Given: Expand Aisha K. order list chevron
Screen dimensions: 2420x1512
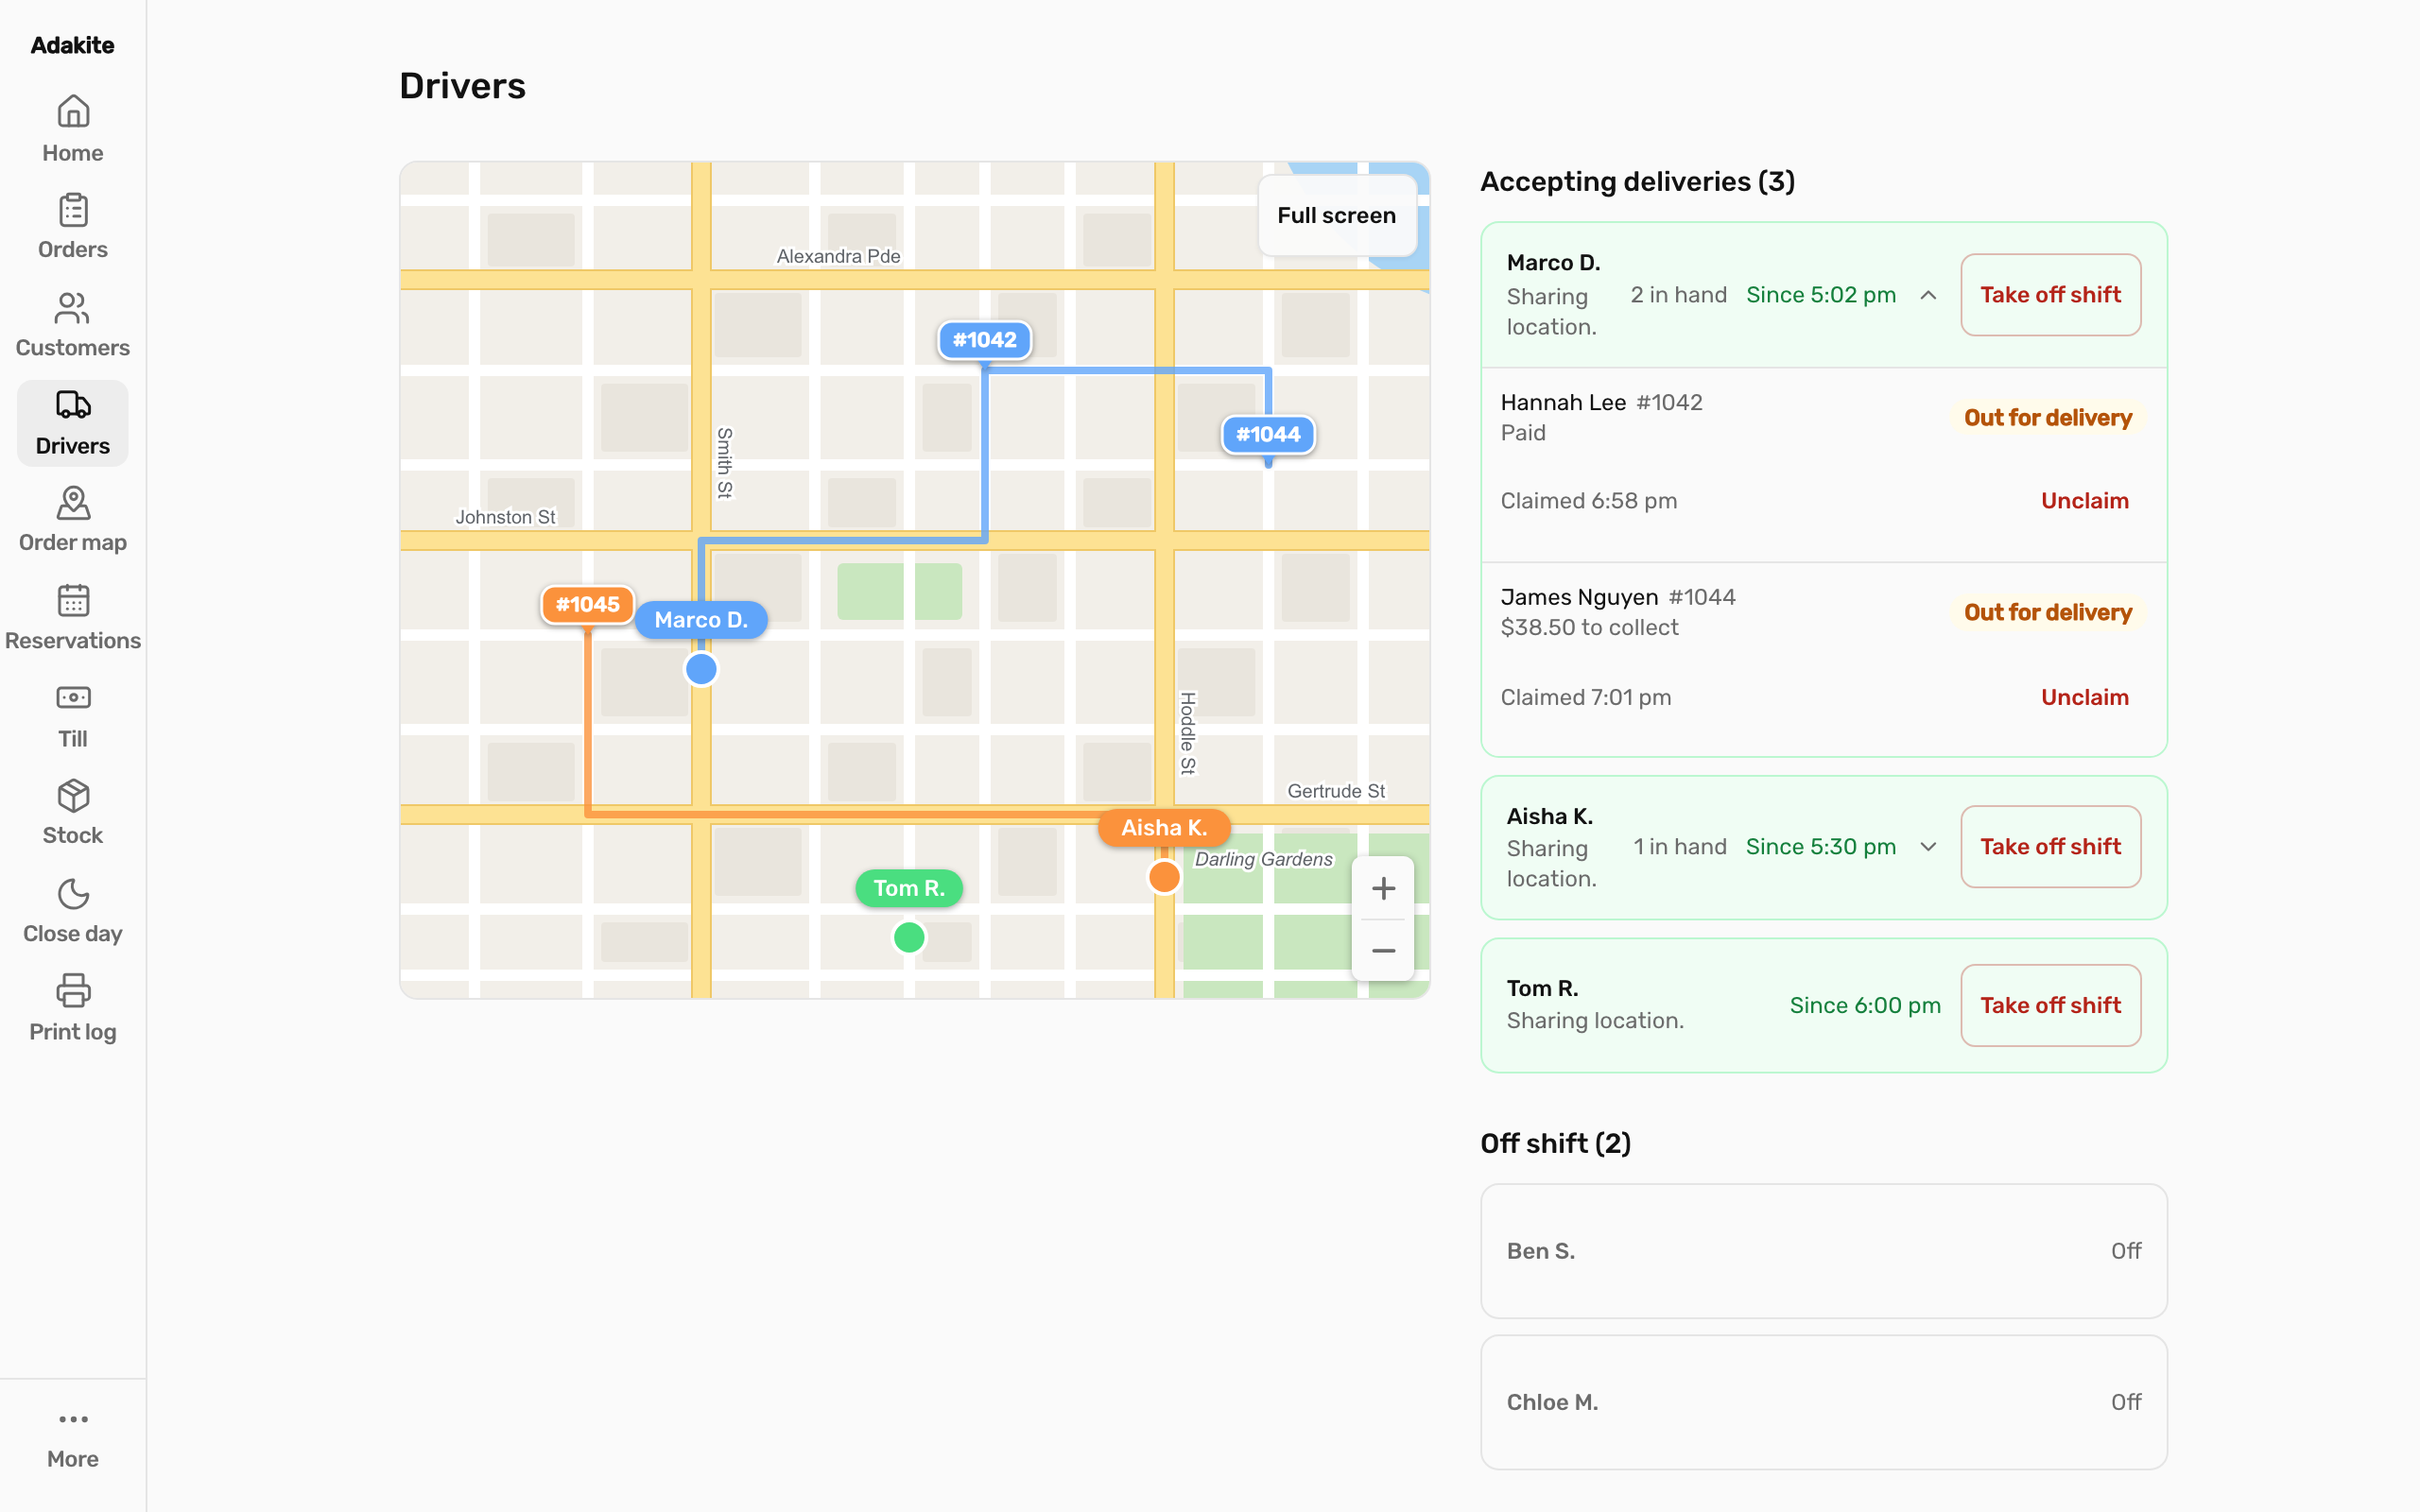Looking at the screenshot, I should (1928, 847).
